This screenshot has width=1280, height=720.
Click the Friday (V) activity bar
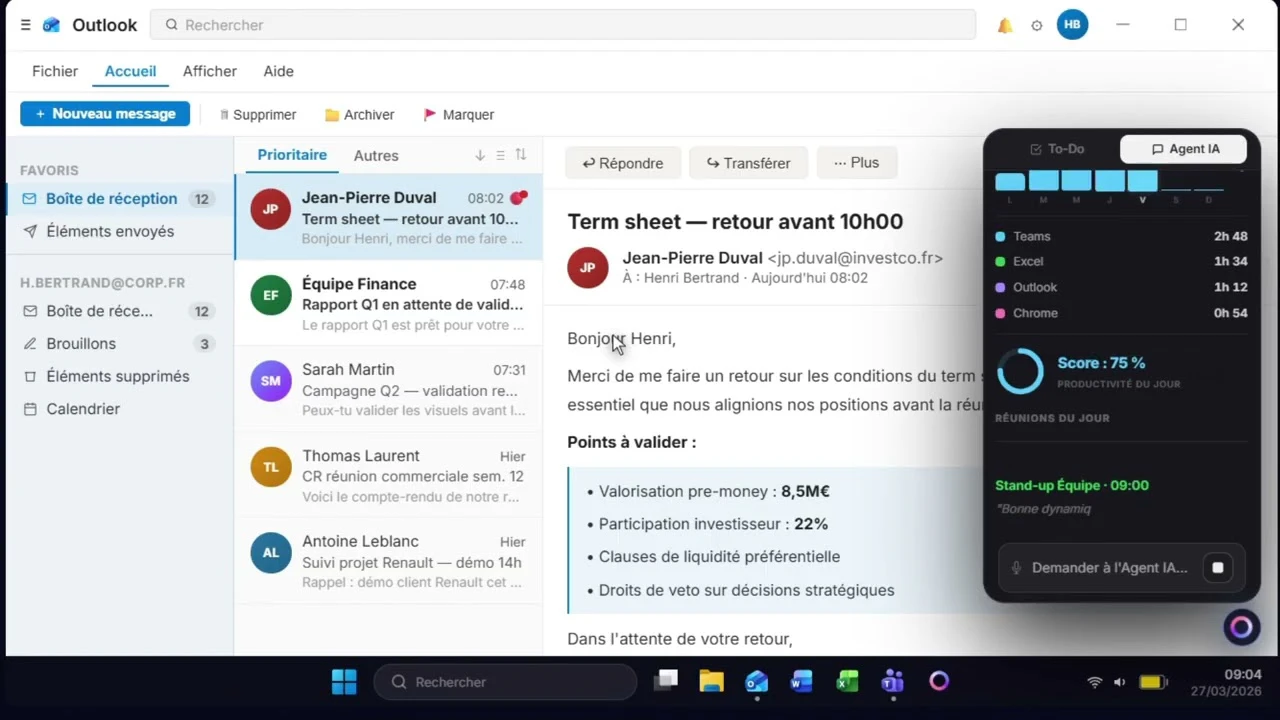pyautogui.click(x=1142, y=181)
